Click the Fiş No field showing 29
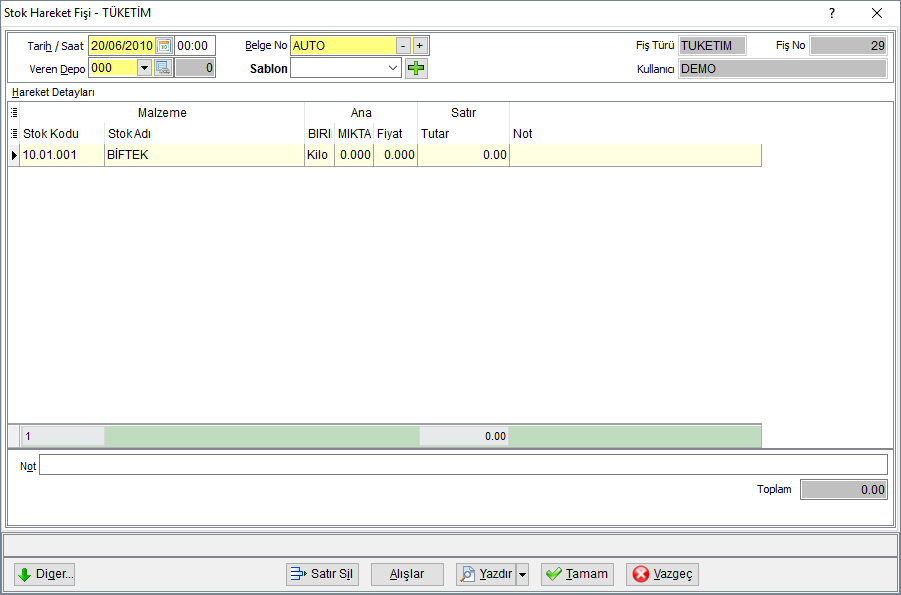 pyautogui.click(x=848, y=45)
